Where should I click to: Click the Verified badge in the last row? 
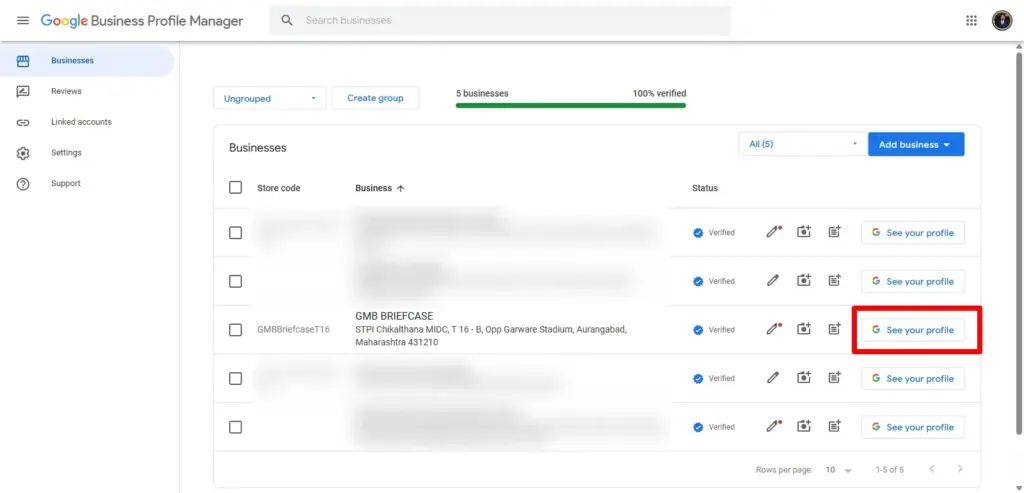pyautogui.click(x=714, y=427)
